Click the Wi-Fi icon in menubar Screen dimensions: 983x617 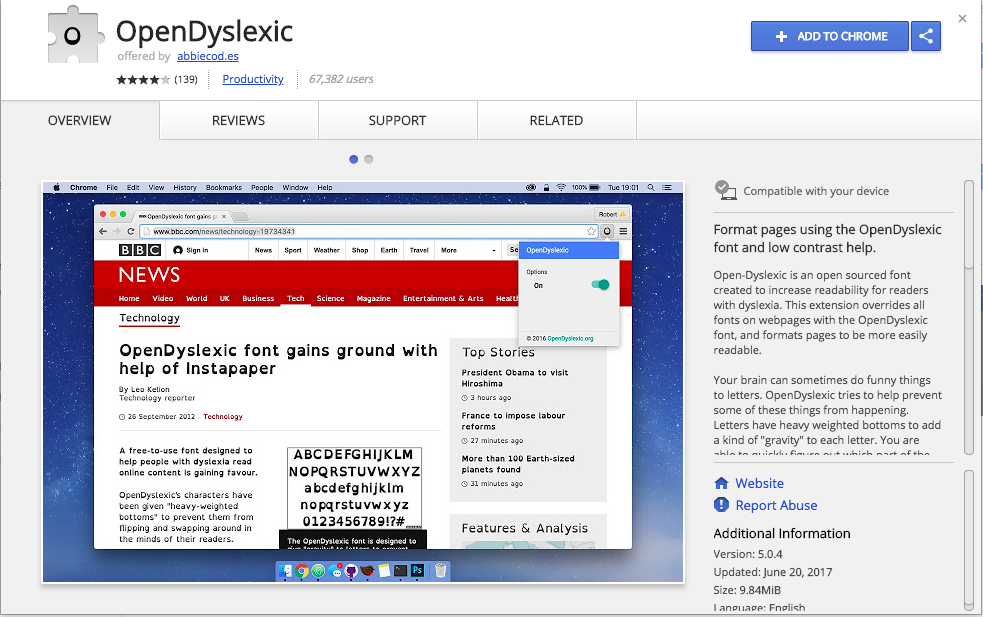coord(561,187)
